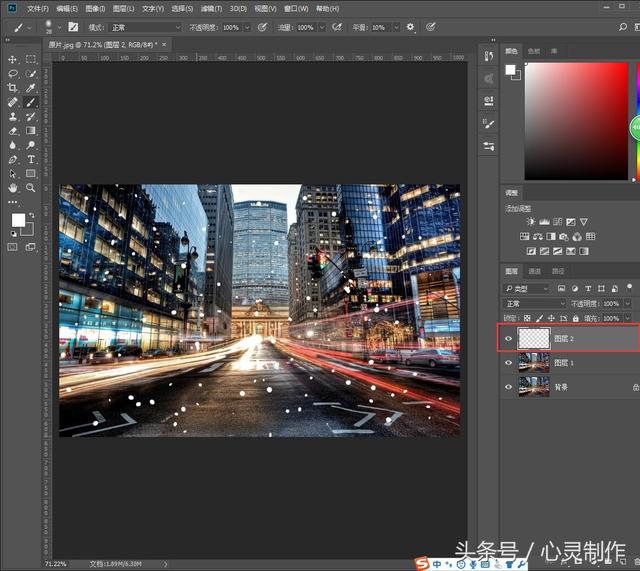Select the Zoom tool in toolbox
The height and width of the screenshot is (571, 640).
coord(31,187)
